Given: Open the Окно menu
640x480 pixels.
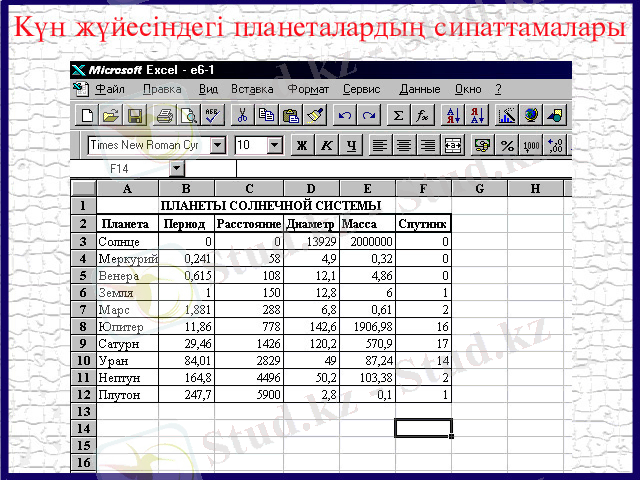Looking at the screenshot, I should pyautogui.click(x=468, y=89).
